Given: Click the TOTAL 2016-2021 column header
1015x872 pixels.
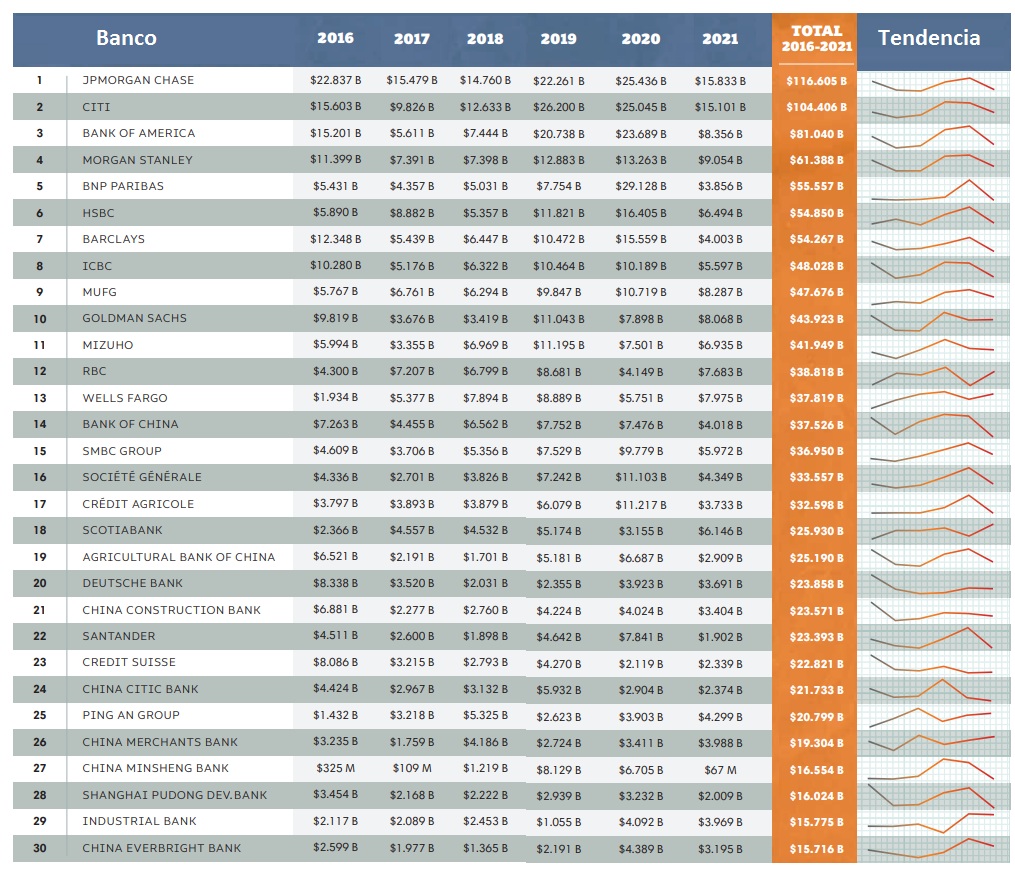Looking at the screenshot, I should (815, 39).
